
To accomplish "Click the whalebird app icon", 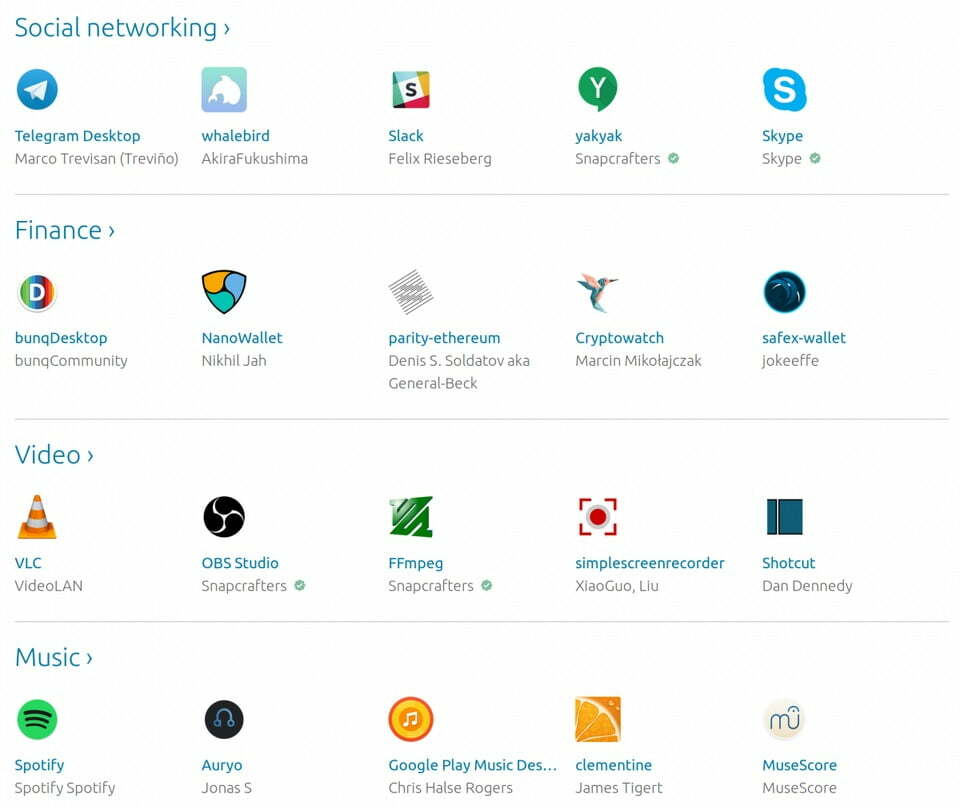I will pyautogui.click(x=224, y=89).
